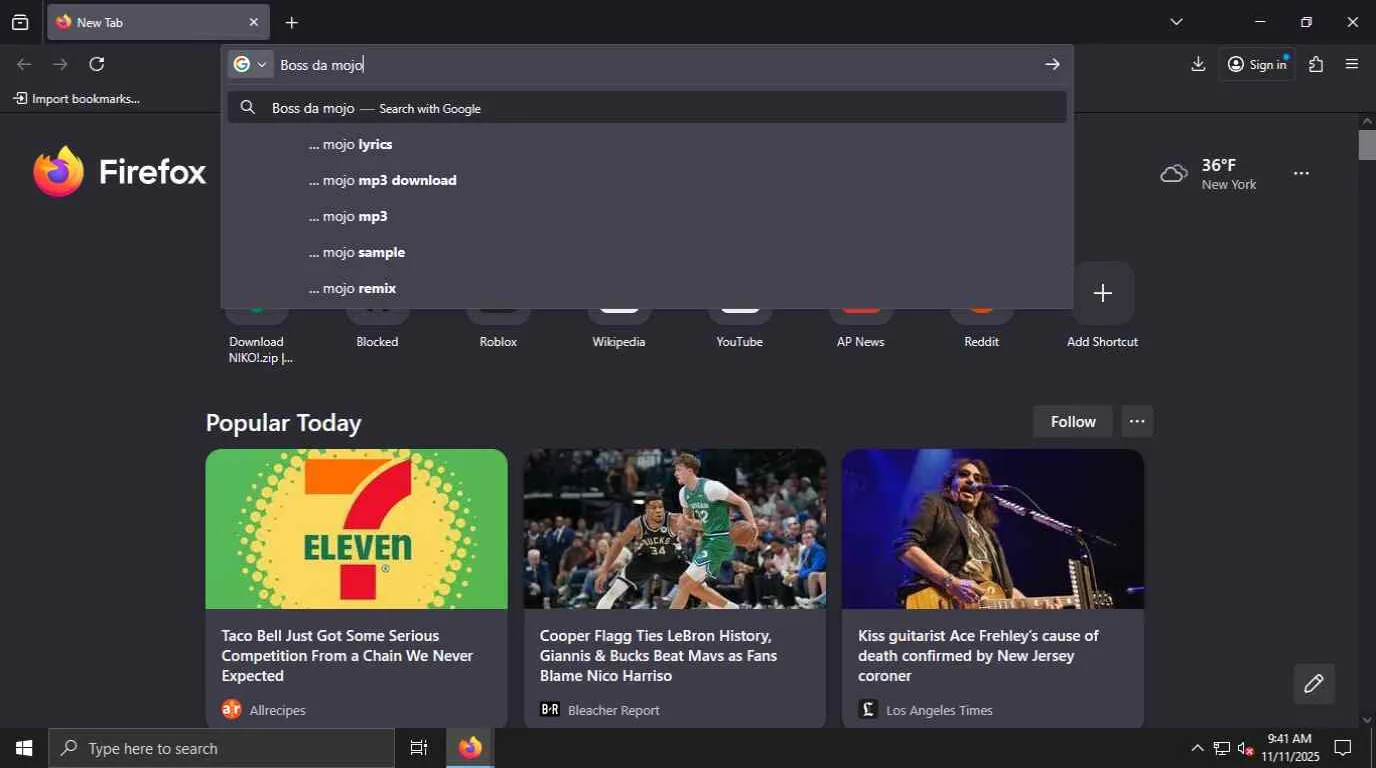Submit the search with the go arrow

1052,64
